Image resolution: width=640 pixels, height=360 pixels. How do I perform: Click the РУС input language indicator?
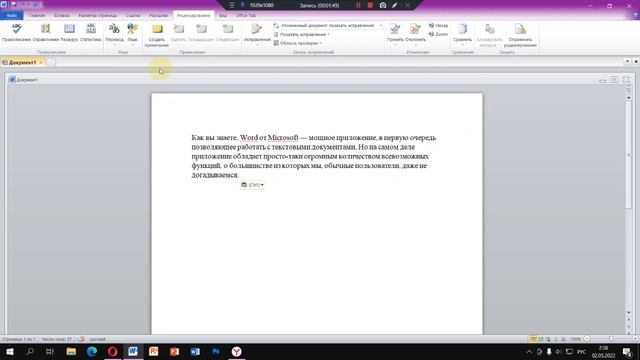(x=582, y=351)
